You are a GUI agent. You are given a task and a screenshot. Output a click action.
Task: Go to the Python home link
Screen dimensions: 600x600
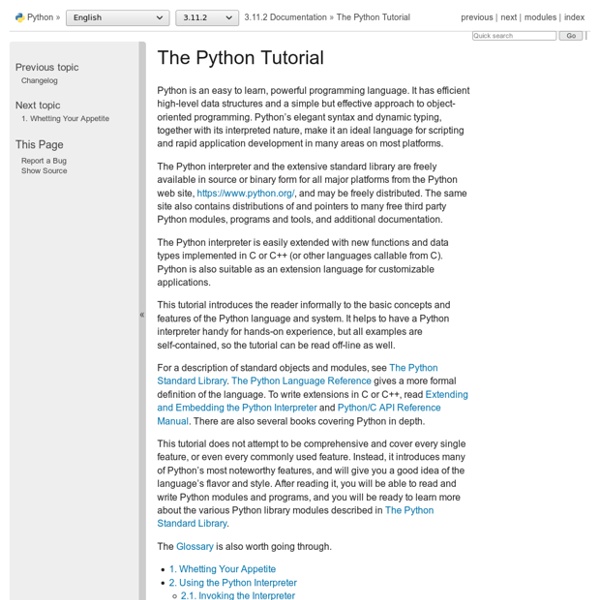tap(40, 18)
